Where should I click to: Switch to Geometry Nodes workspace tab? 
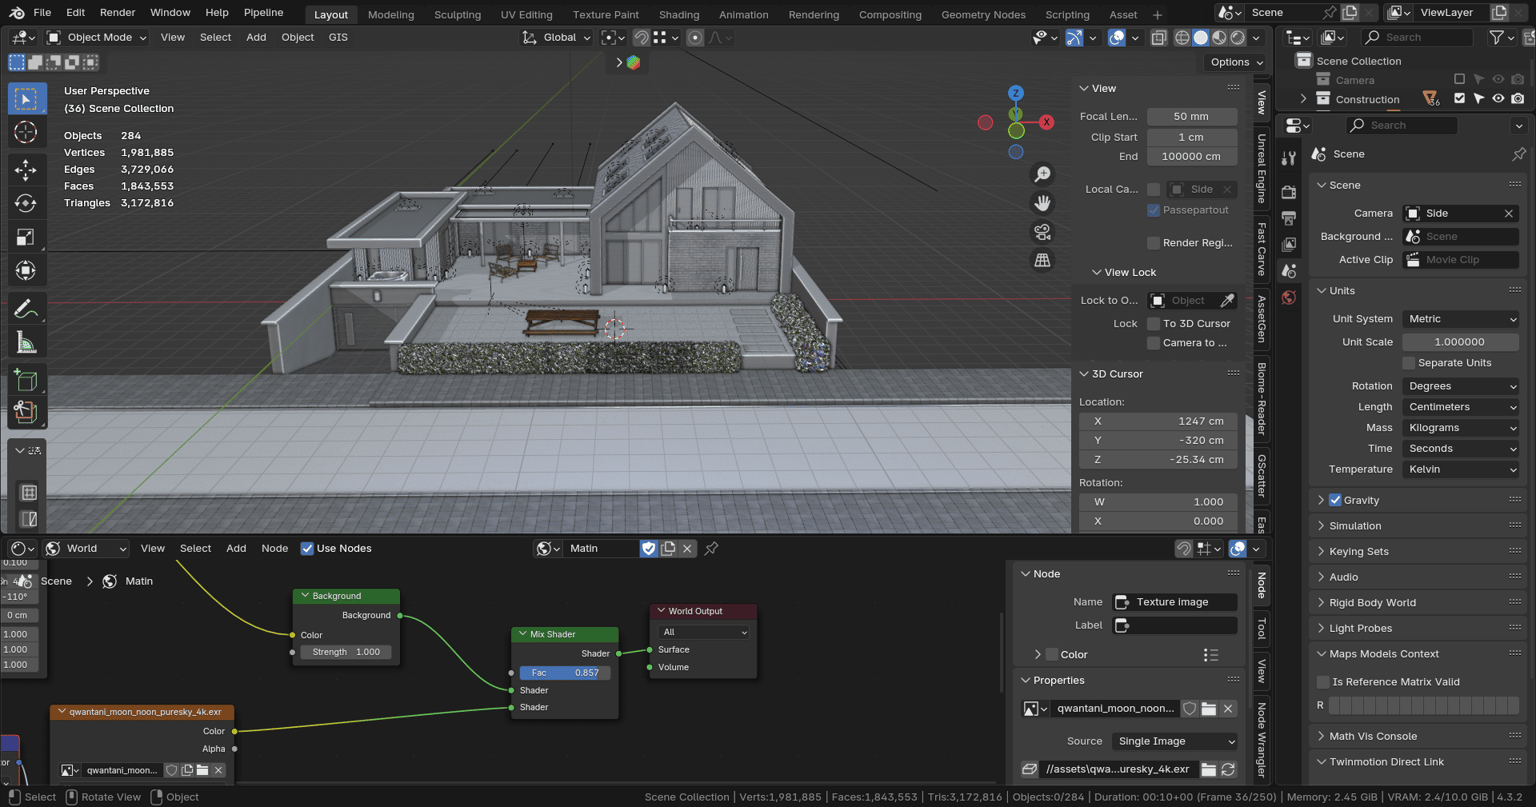point(983,15)
